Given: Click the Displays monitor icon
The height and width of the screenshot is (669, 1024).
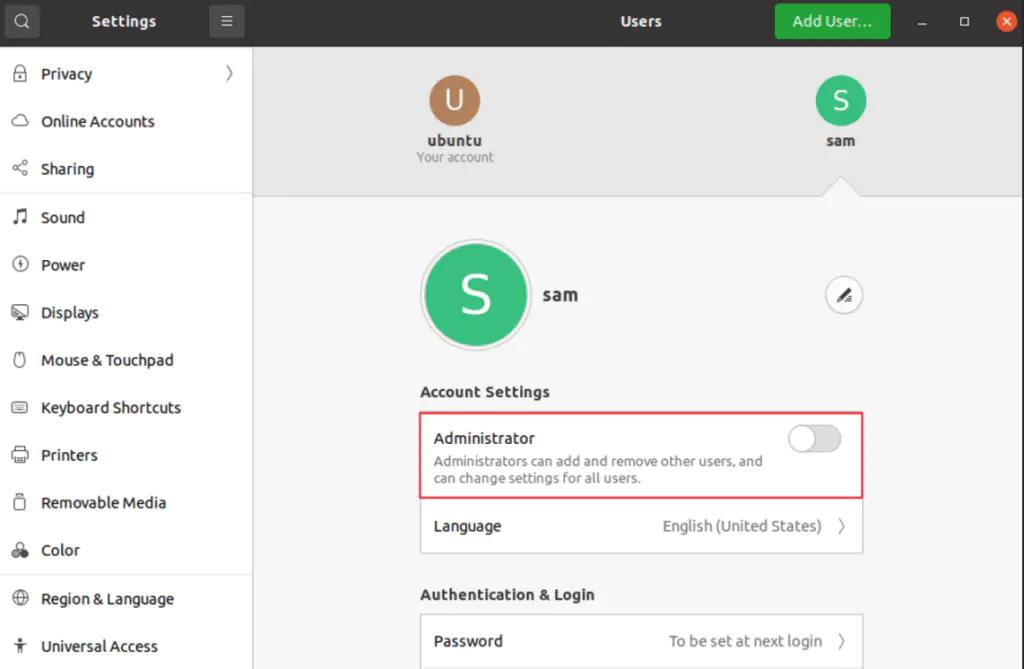Looking at the screenshot, I should pyautogui.click(x=20, y=313).
